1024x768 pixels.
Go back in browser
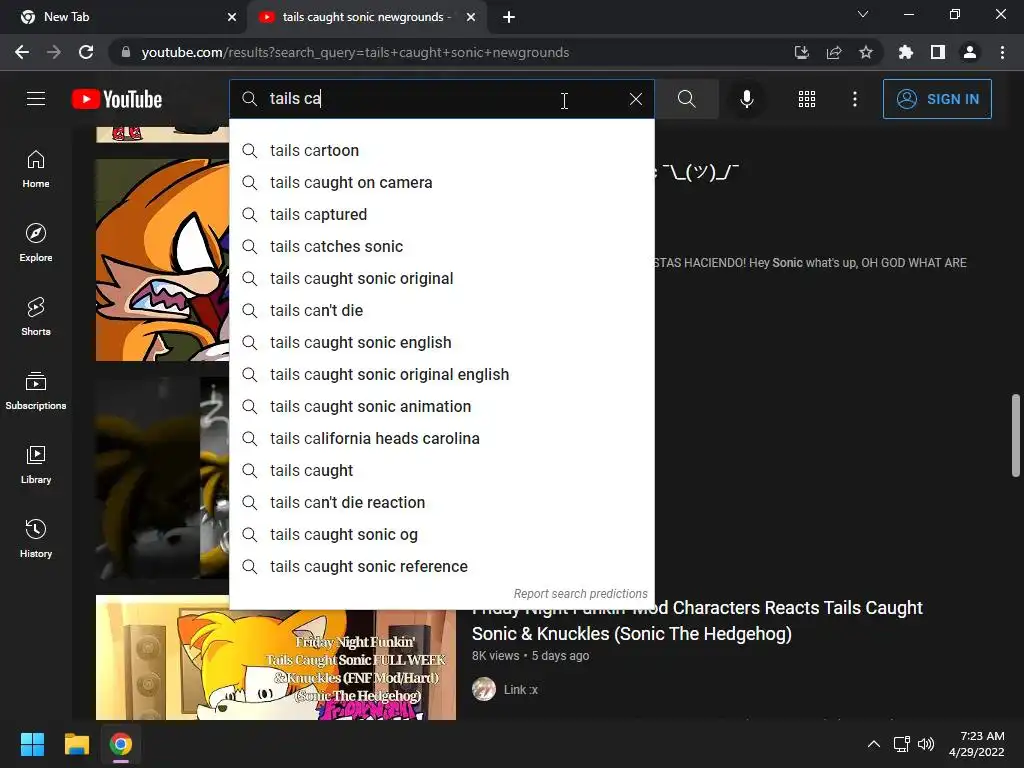coord(22,52)
